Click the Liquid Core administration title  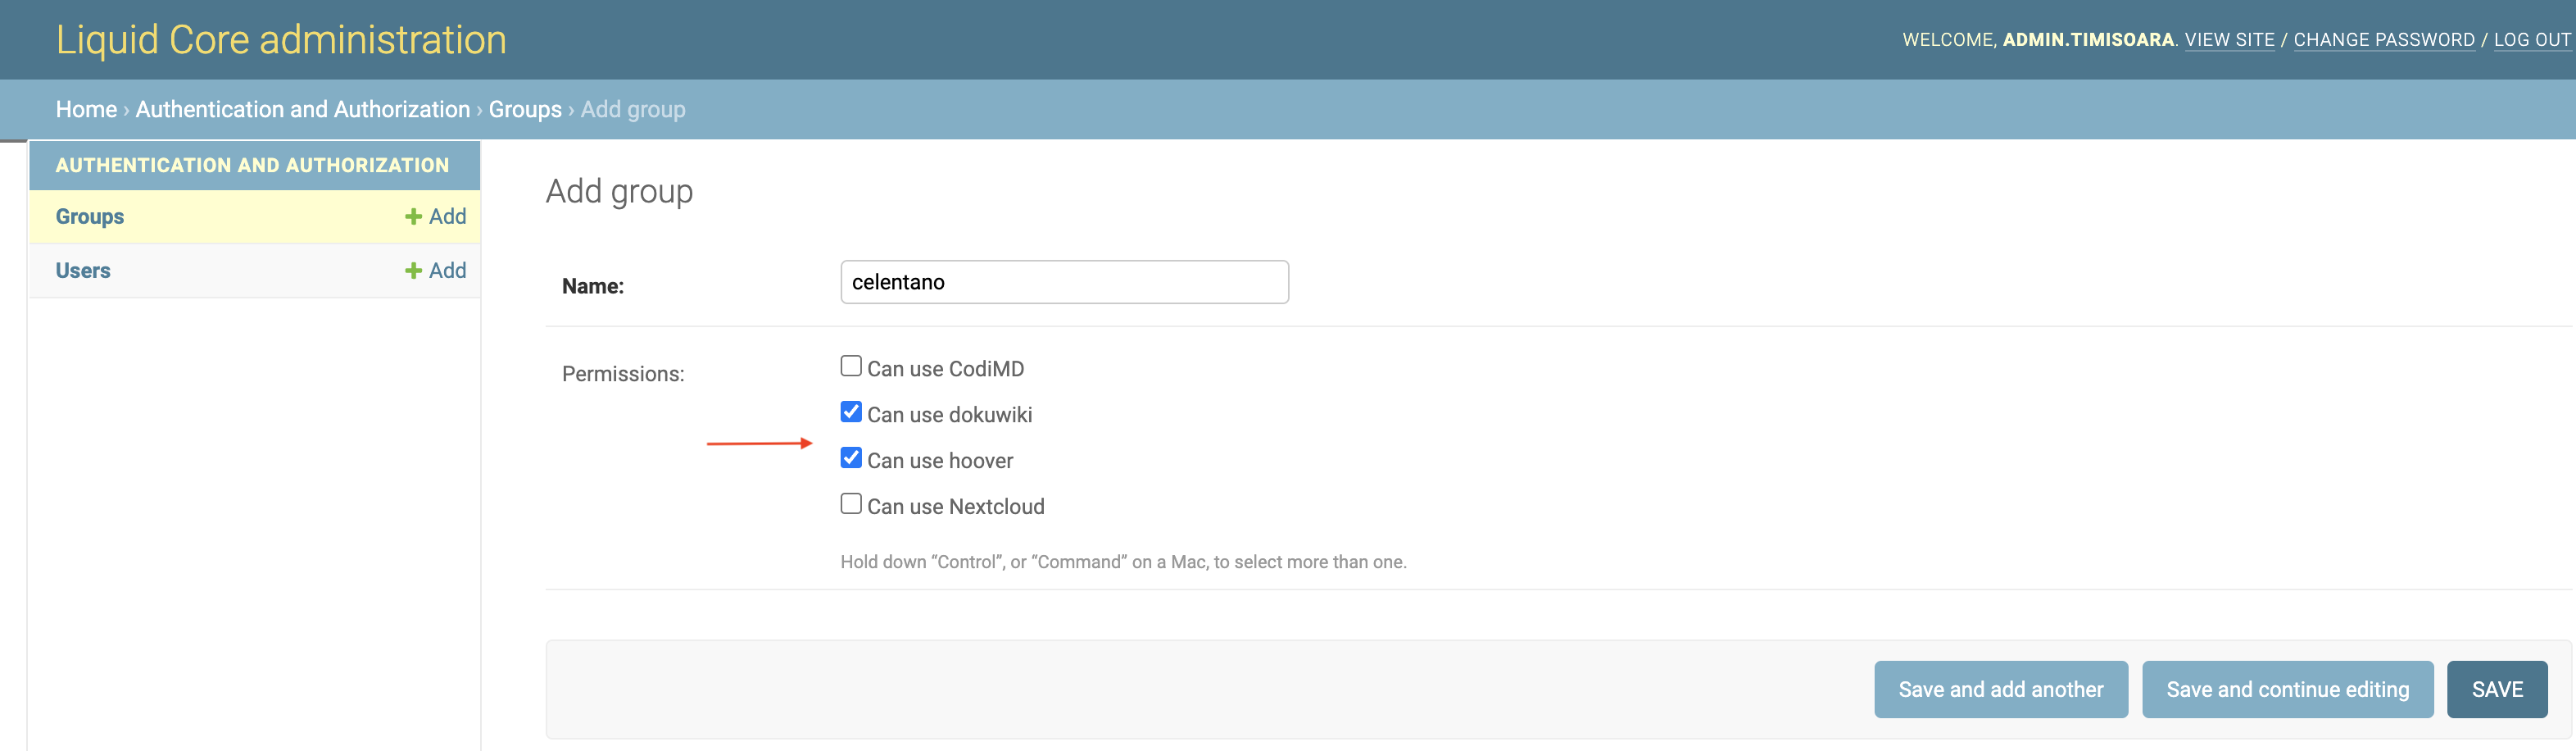pos(281,40)
